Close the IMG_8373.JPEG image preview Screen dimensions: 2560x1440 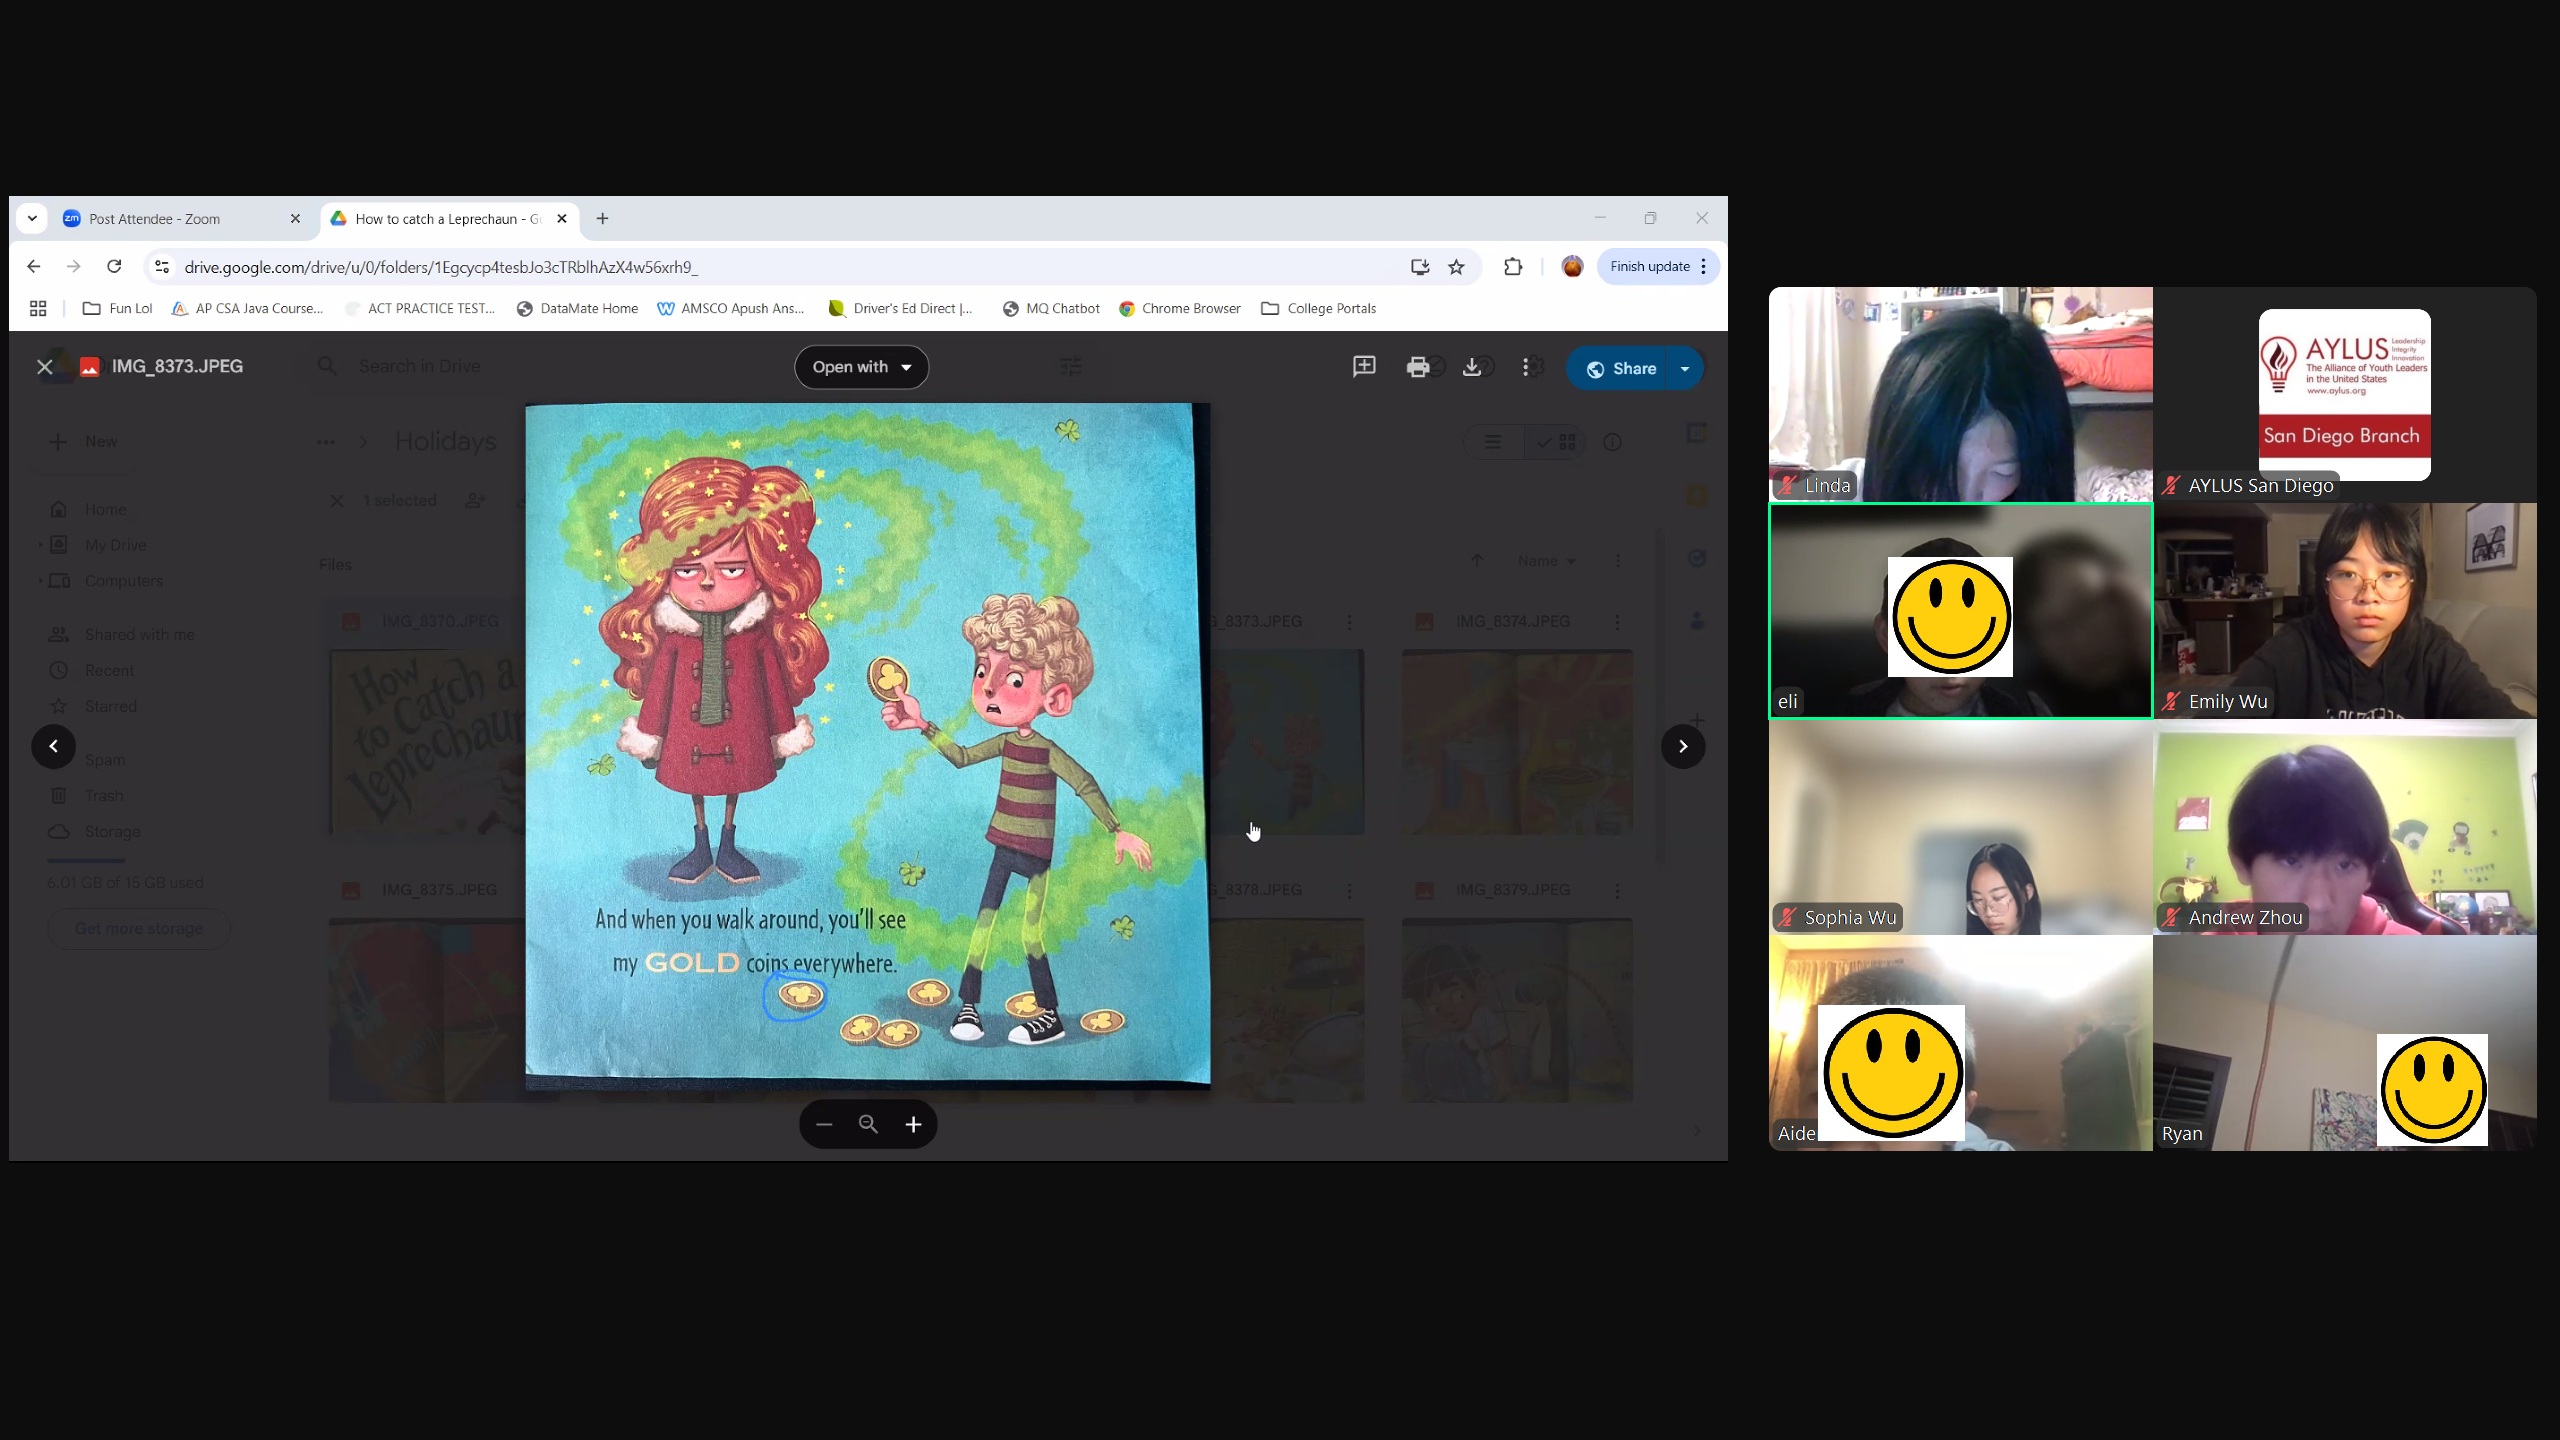point(45,367)
